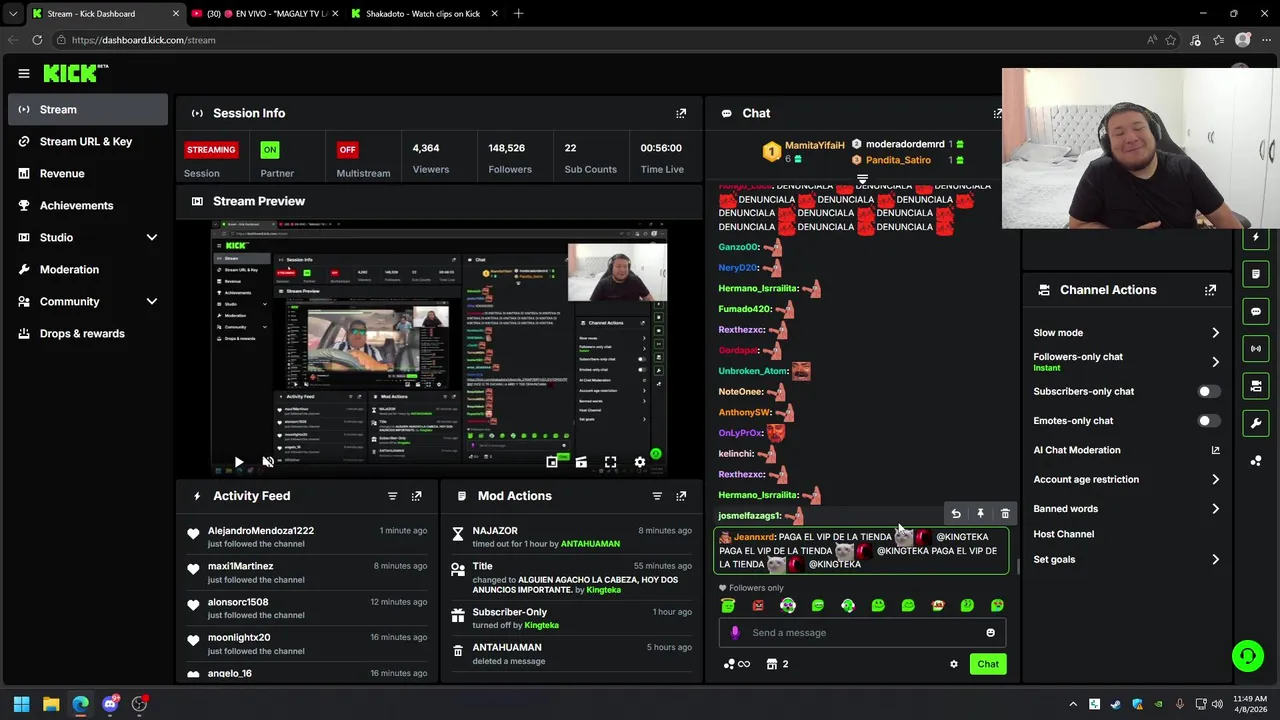Open the hamburger menu beside Kick logo
The image size is (1280, 720).
pos(23,73)
